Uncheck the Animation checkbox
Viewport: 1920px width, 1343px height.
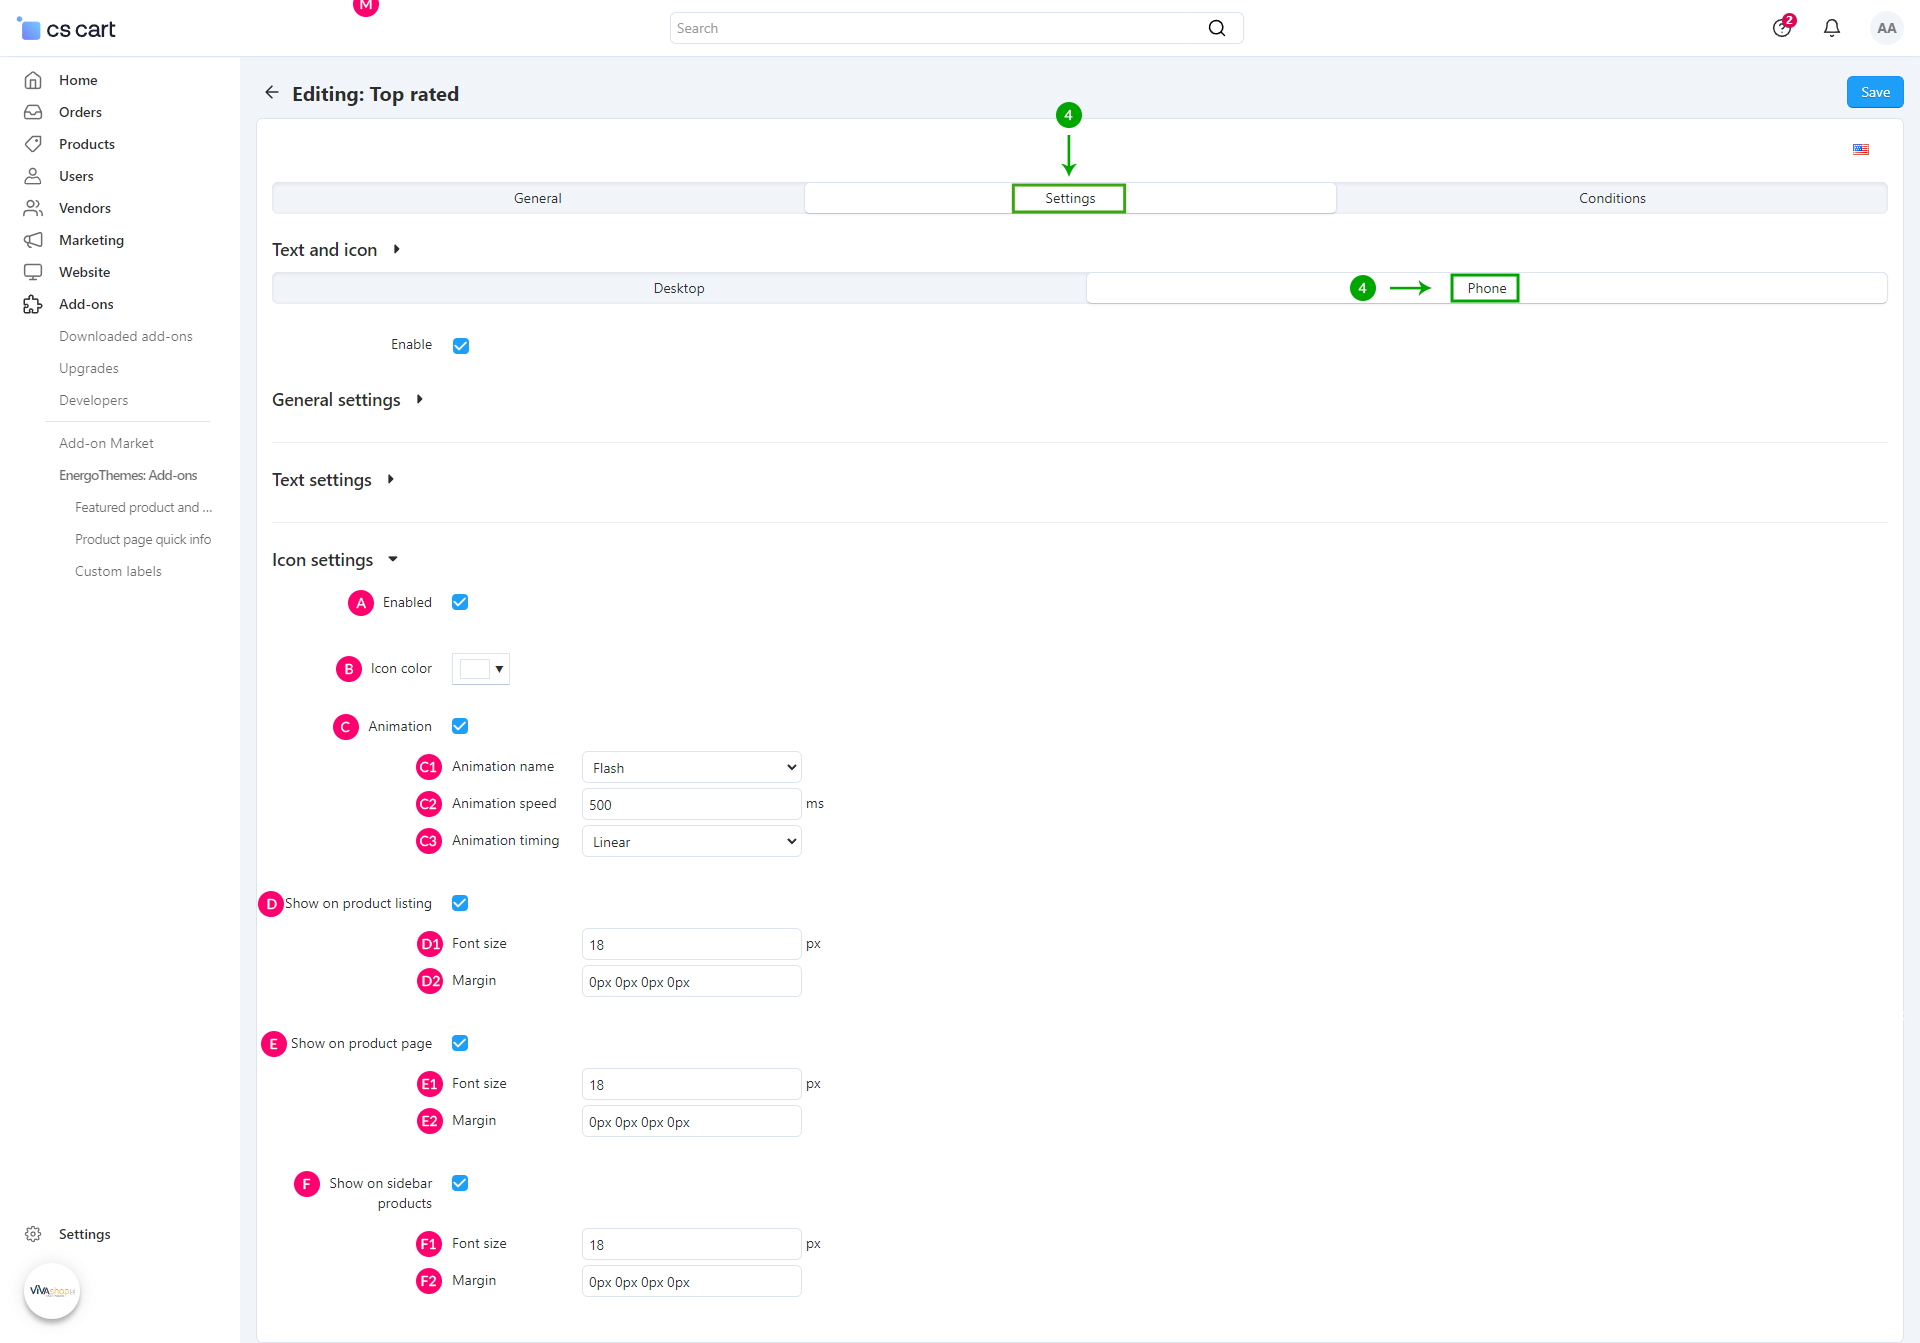(x=460, y=726)
